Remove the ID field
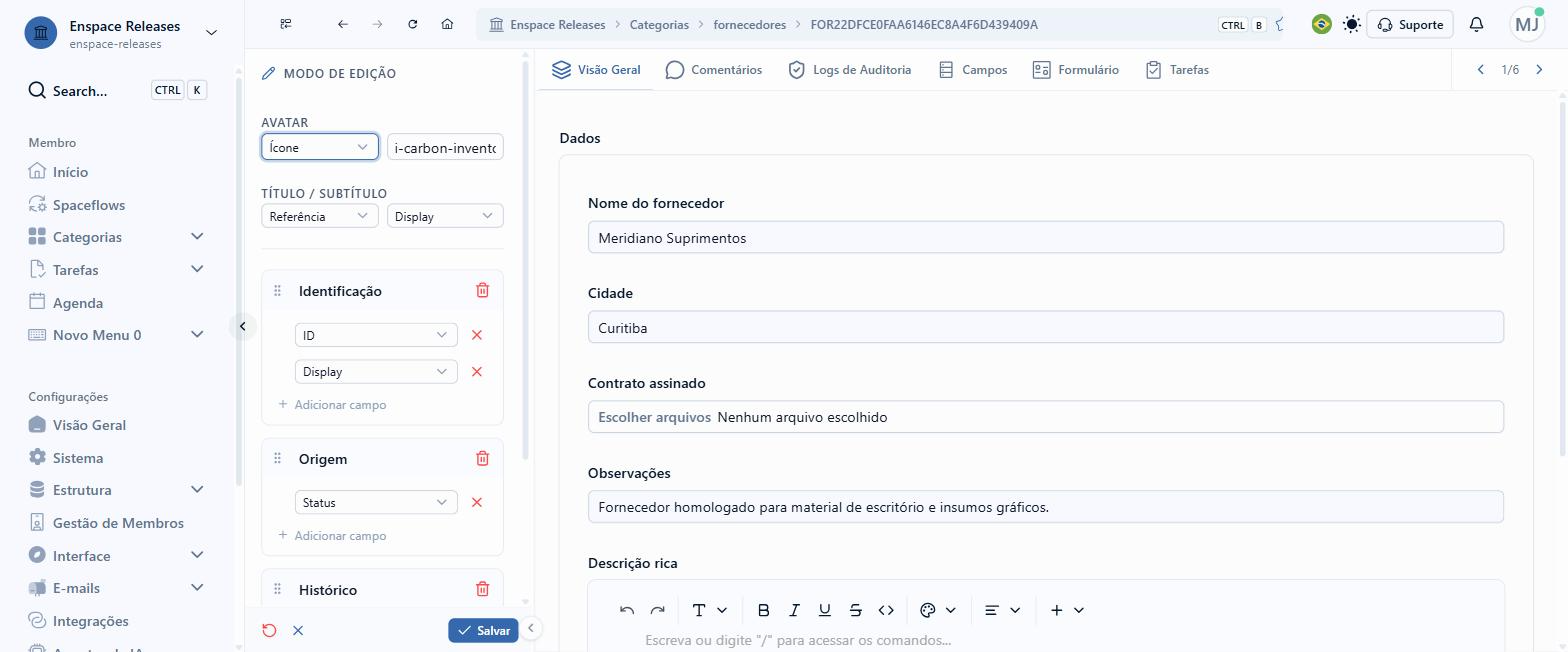Image resolution: width=1568 pixels, height=652 pixels. pos(477,335)
